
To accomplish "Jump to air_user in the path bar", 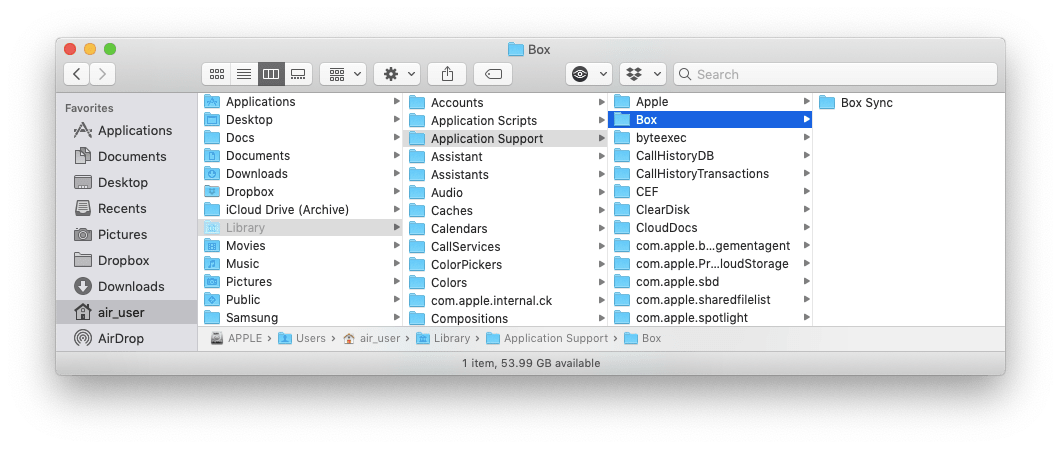I will 372,338.
